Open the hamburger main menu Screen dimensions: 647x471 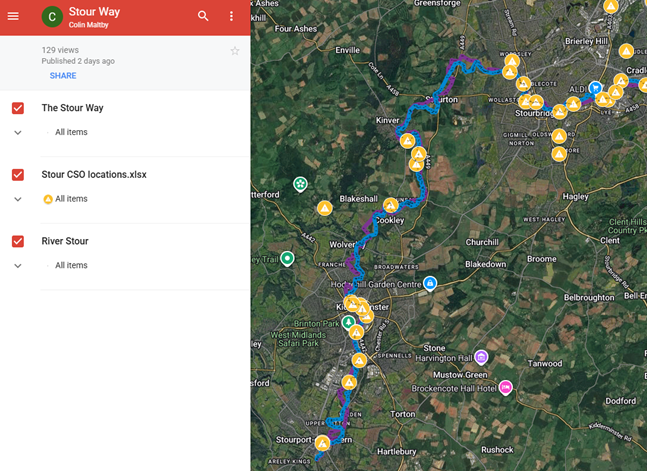click(x=13, y=16)
